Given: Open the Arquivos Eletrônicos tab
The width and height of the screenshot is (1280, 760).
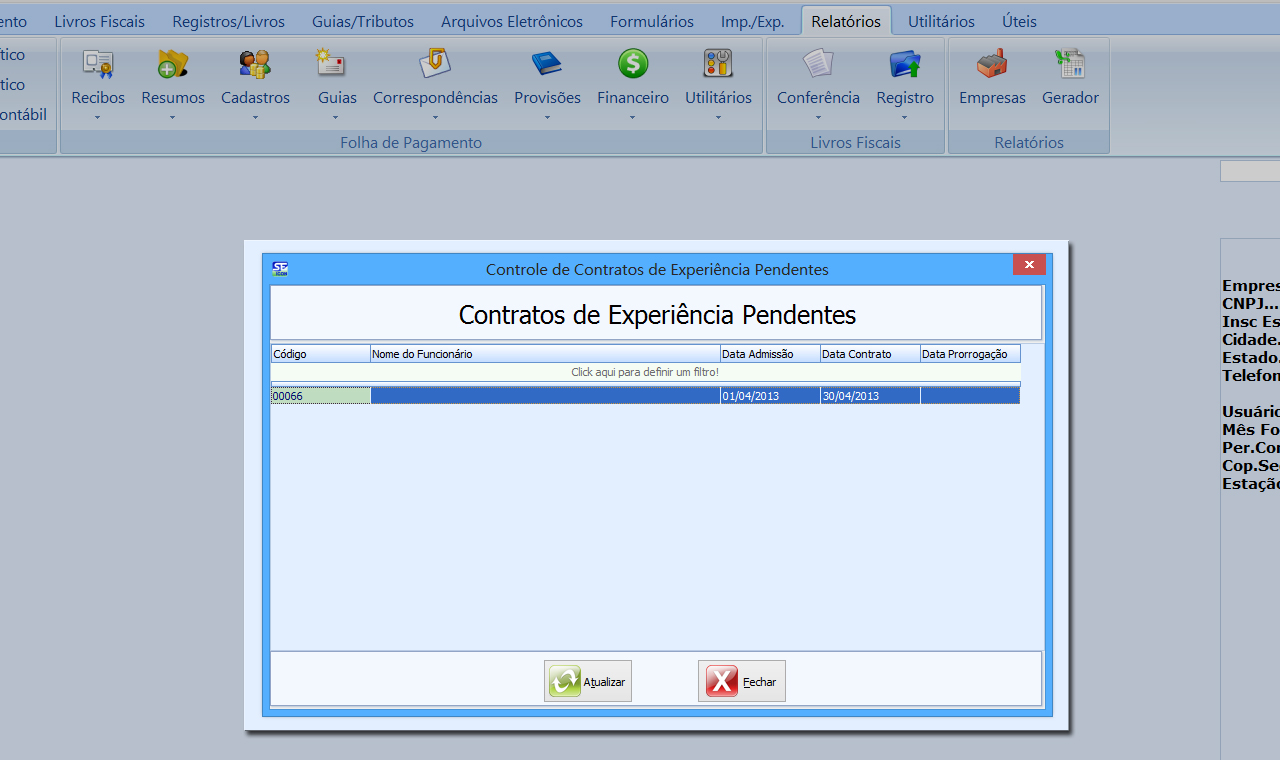Looking at the screenshot, I should coord(511,21).
